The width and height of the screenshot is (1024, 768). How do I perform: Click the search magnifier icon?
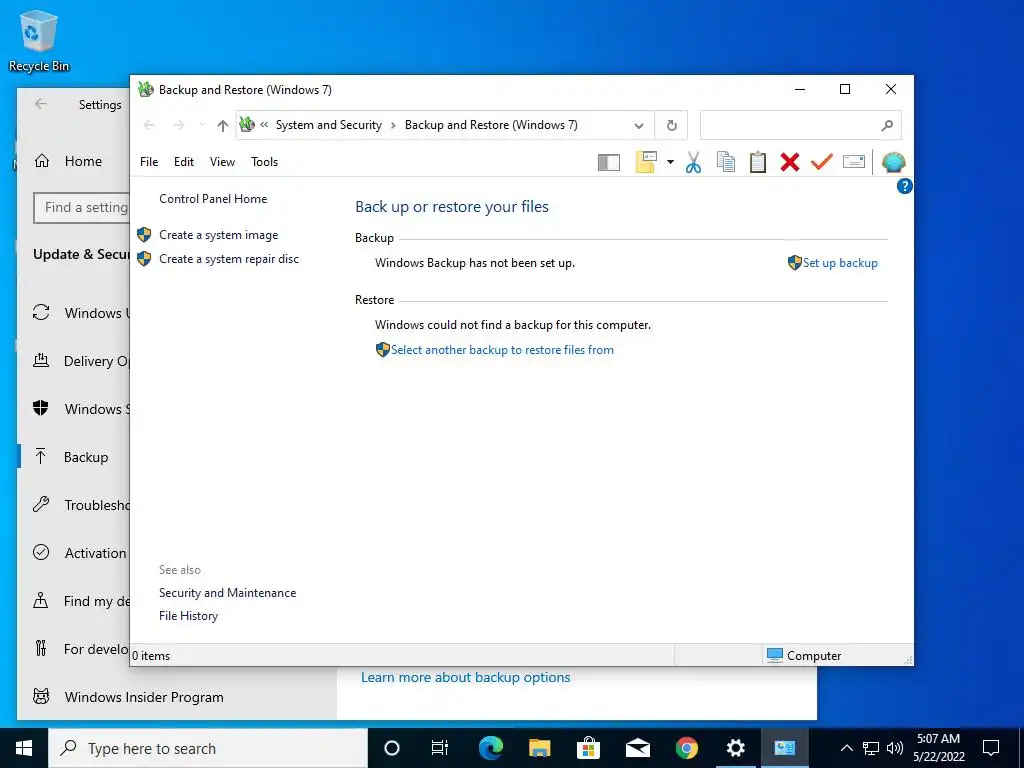[887, 125]
